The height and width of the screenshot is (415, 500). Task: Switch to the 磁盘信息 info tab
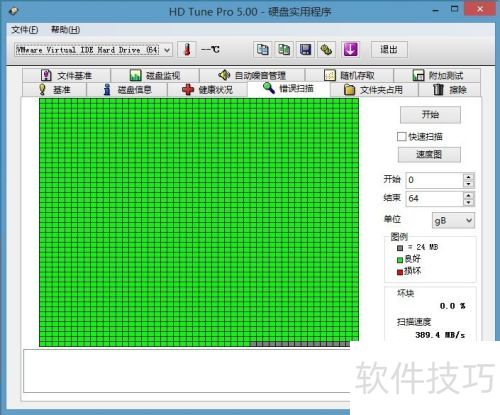[127, 90]
